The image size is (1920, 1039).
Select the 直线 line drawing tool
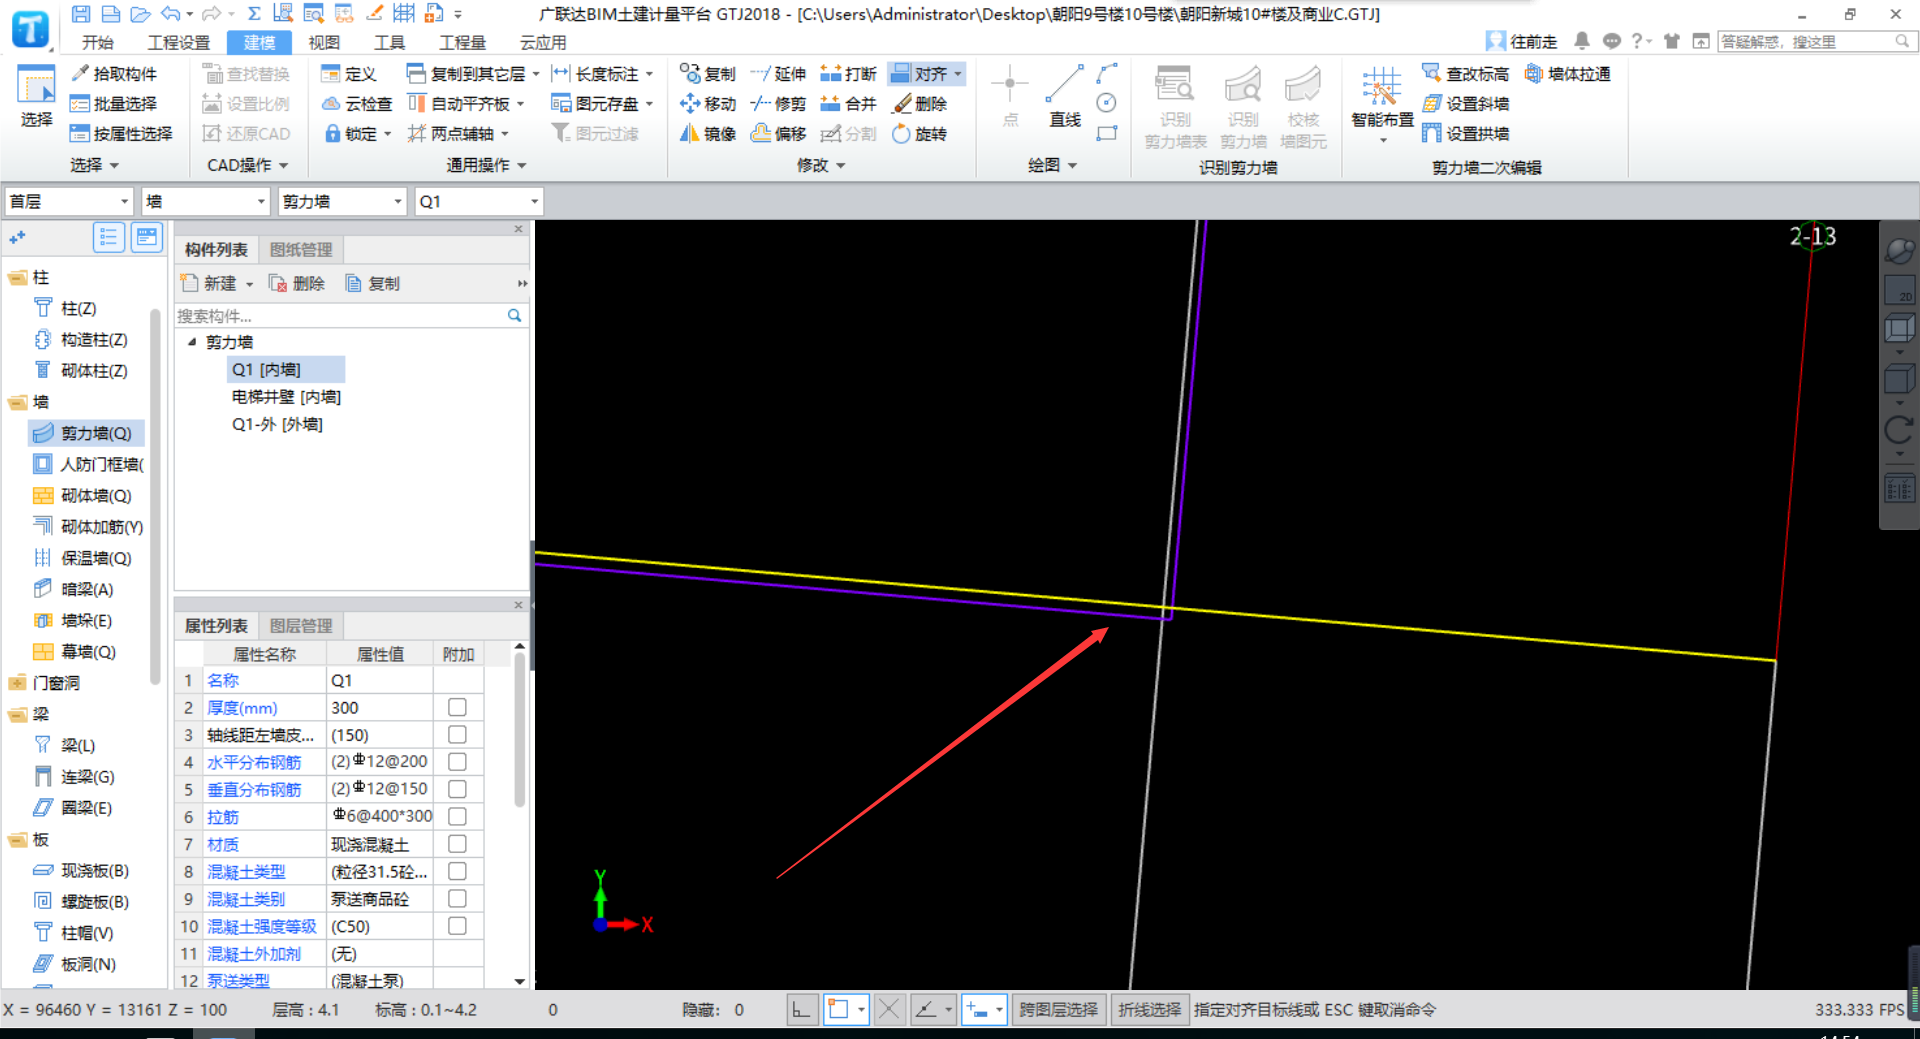[1065, 97]
